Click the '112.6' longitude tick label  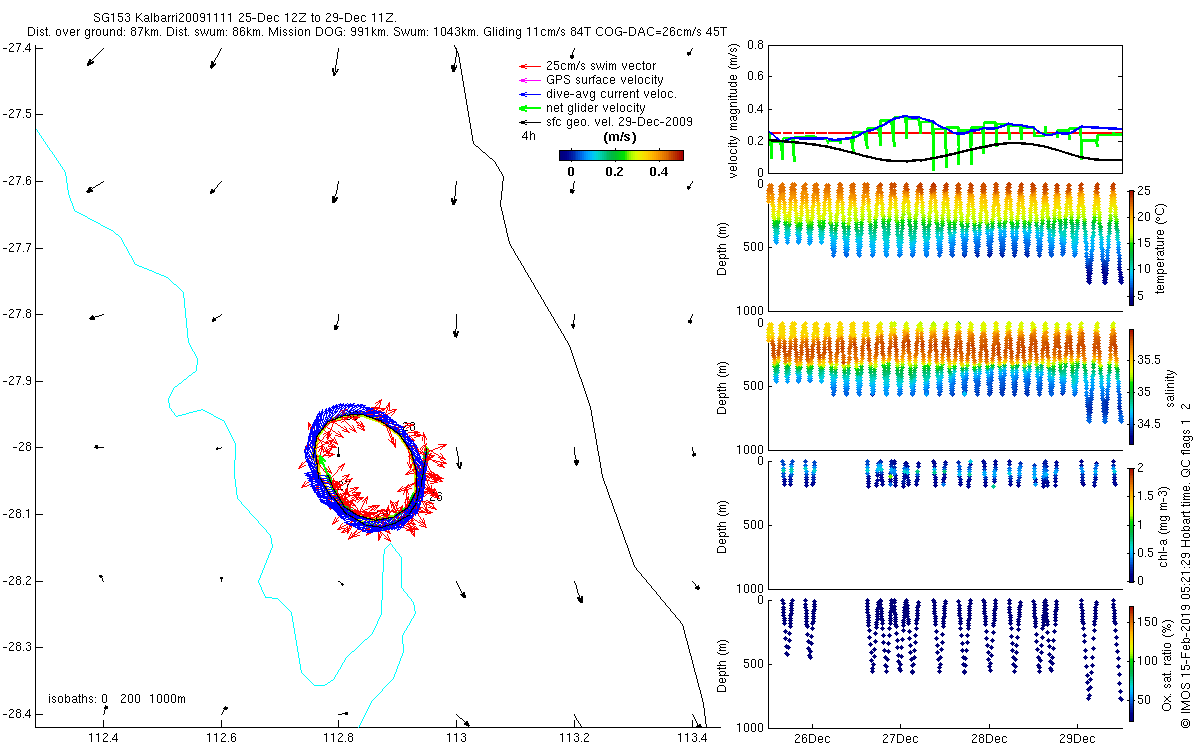221,739
